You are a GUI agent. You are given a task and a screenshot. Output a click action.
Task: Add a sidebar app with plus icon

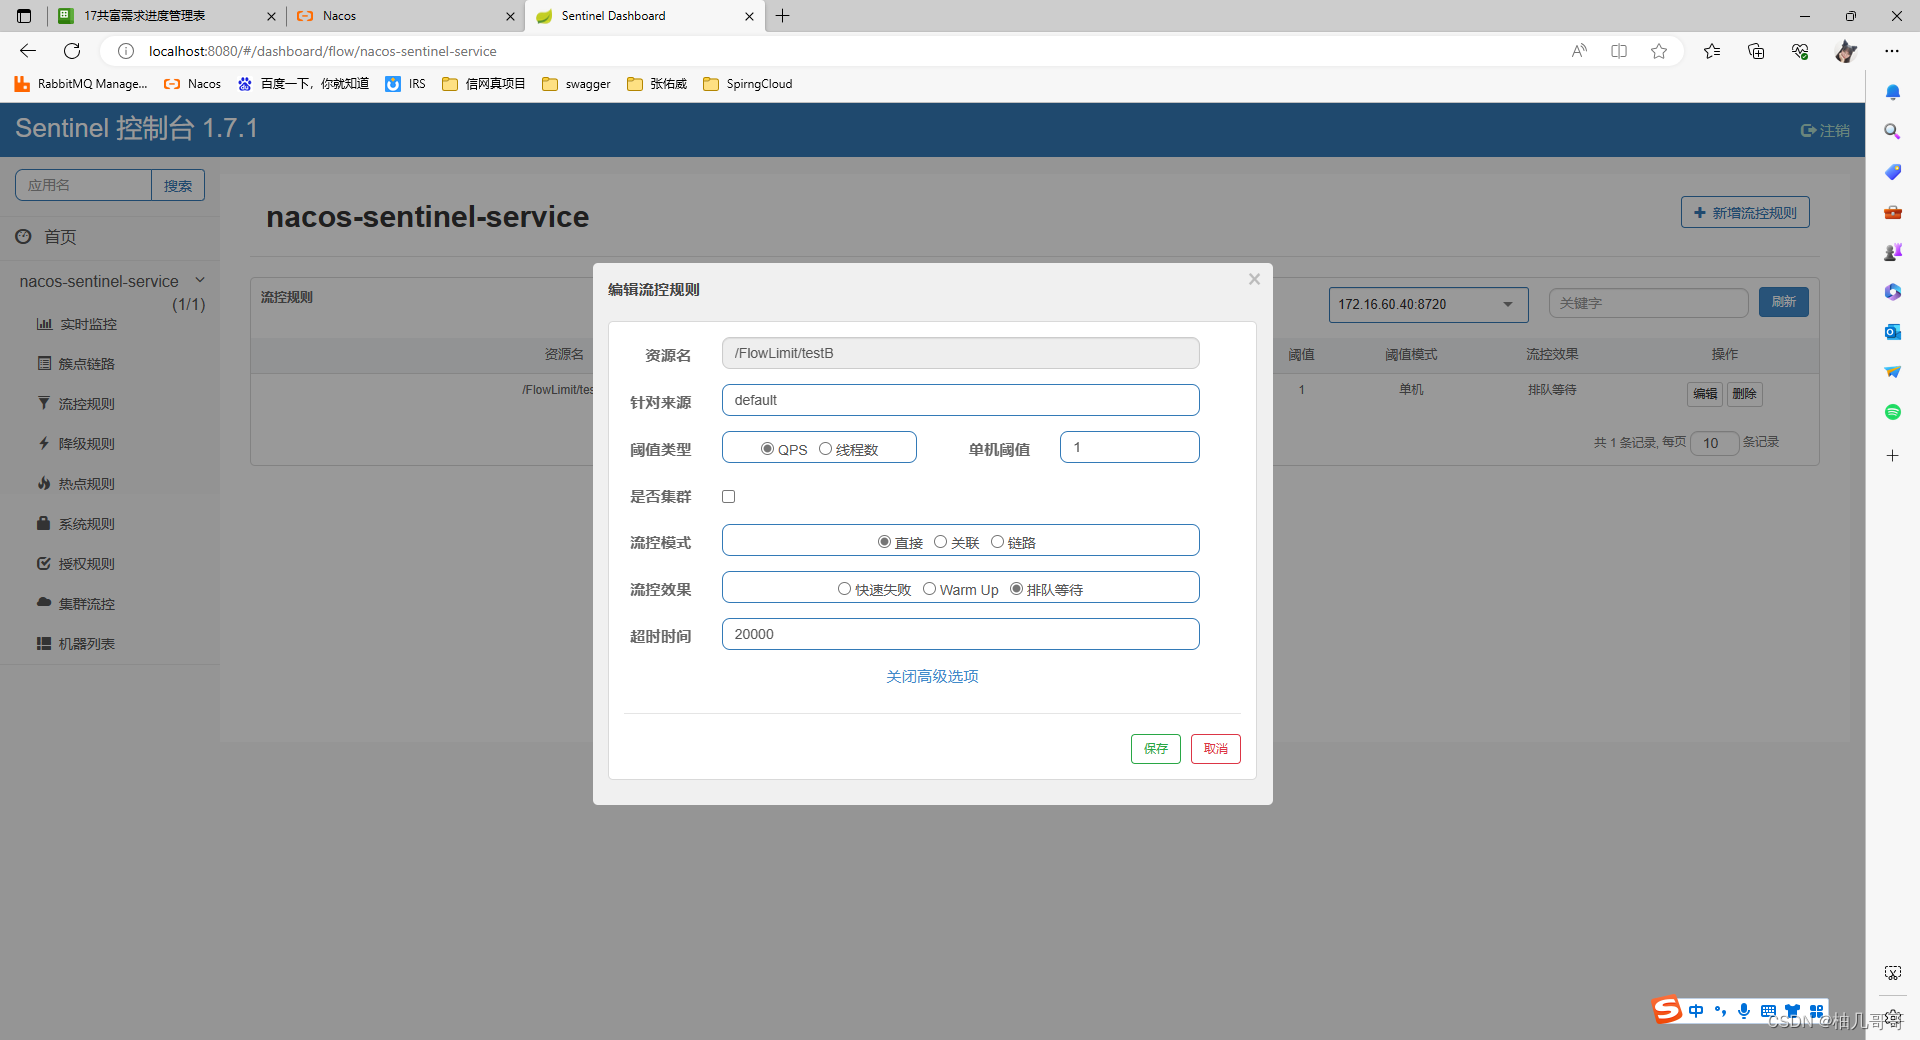(x=1893, y=456)
